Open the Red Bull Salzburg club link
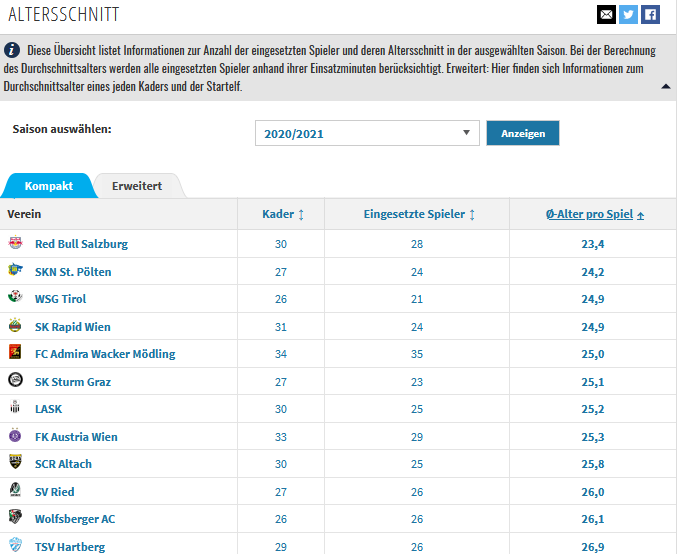Viewport: 677px width, 554px height. click(81, 244)
